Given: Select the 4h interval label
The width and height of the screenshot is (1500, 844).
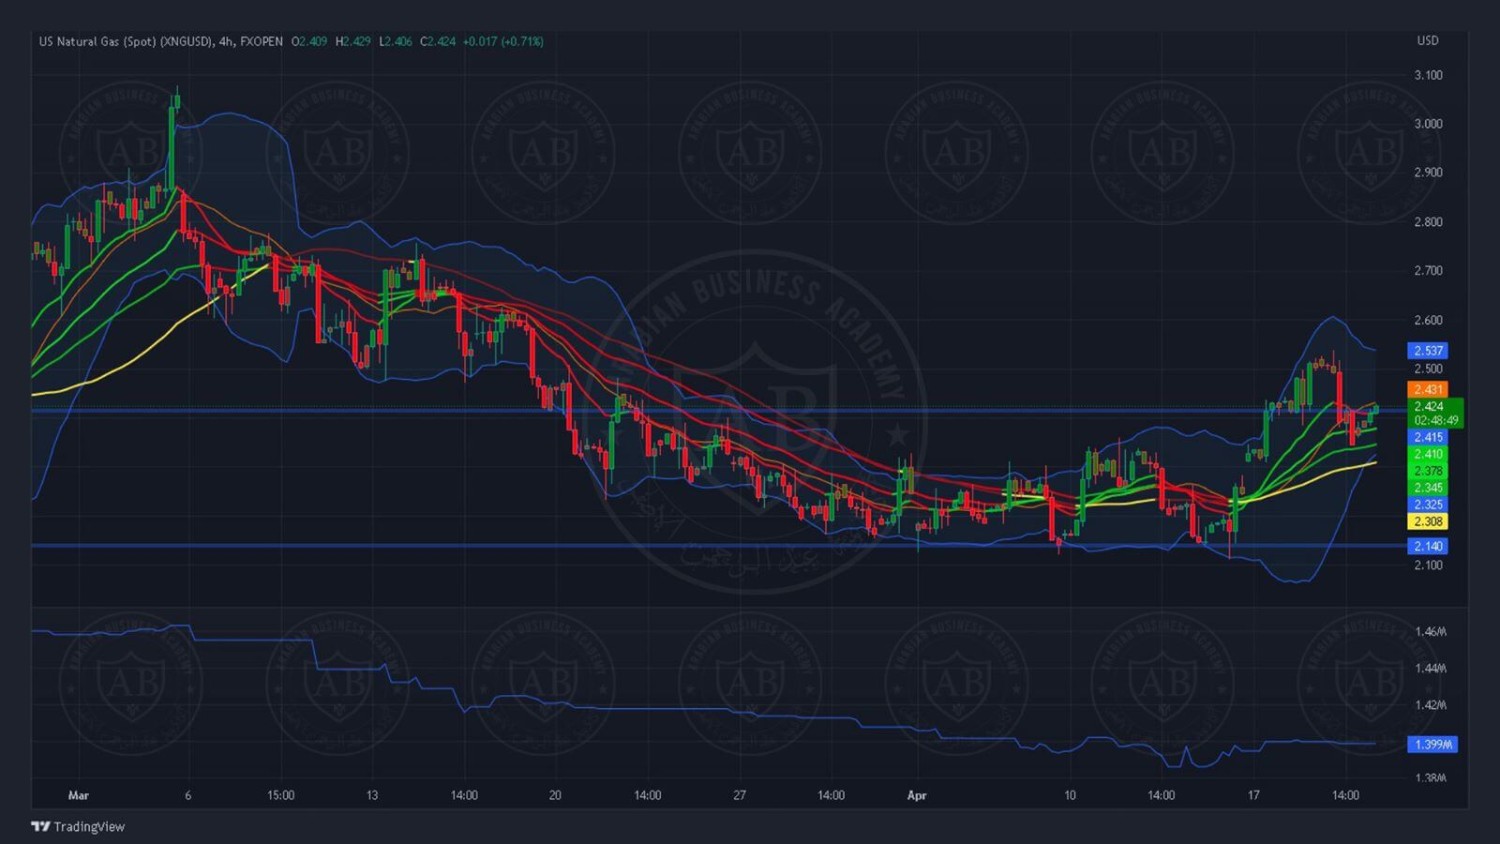Looking at the screenshot, I should (226, 41).
